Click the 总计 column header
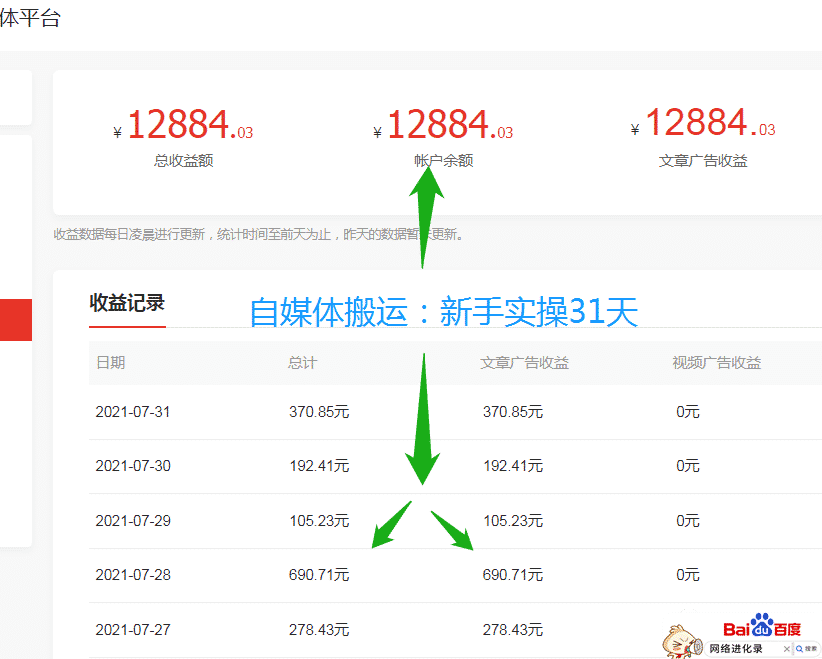The width and height of the screenshot is (822, 659). 302,363
